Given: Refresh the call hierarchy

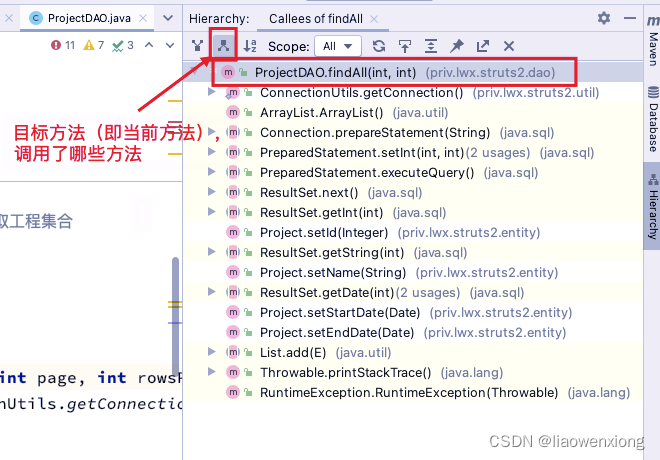Looking at the screenshot, I should click(x=379, y=46).
